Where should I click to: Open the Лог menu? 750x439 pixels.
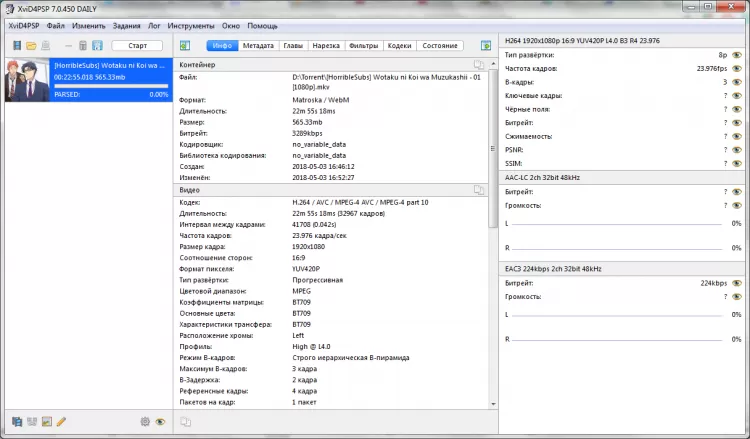click(x=154, y=26)
